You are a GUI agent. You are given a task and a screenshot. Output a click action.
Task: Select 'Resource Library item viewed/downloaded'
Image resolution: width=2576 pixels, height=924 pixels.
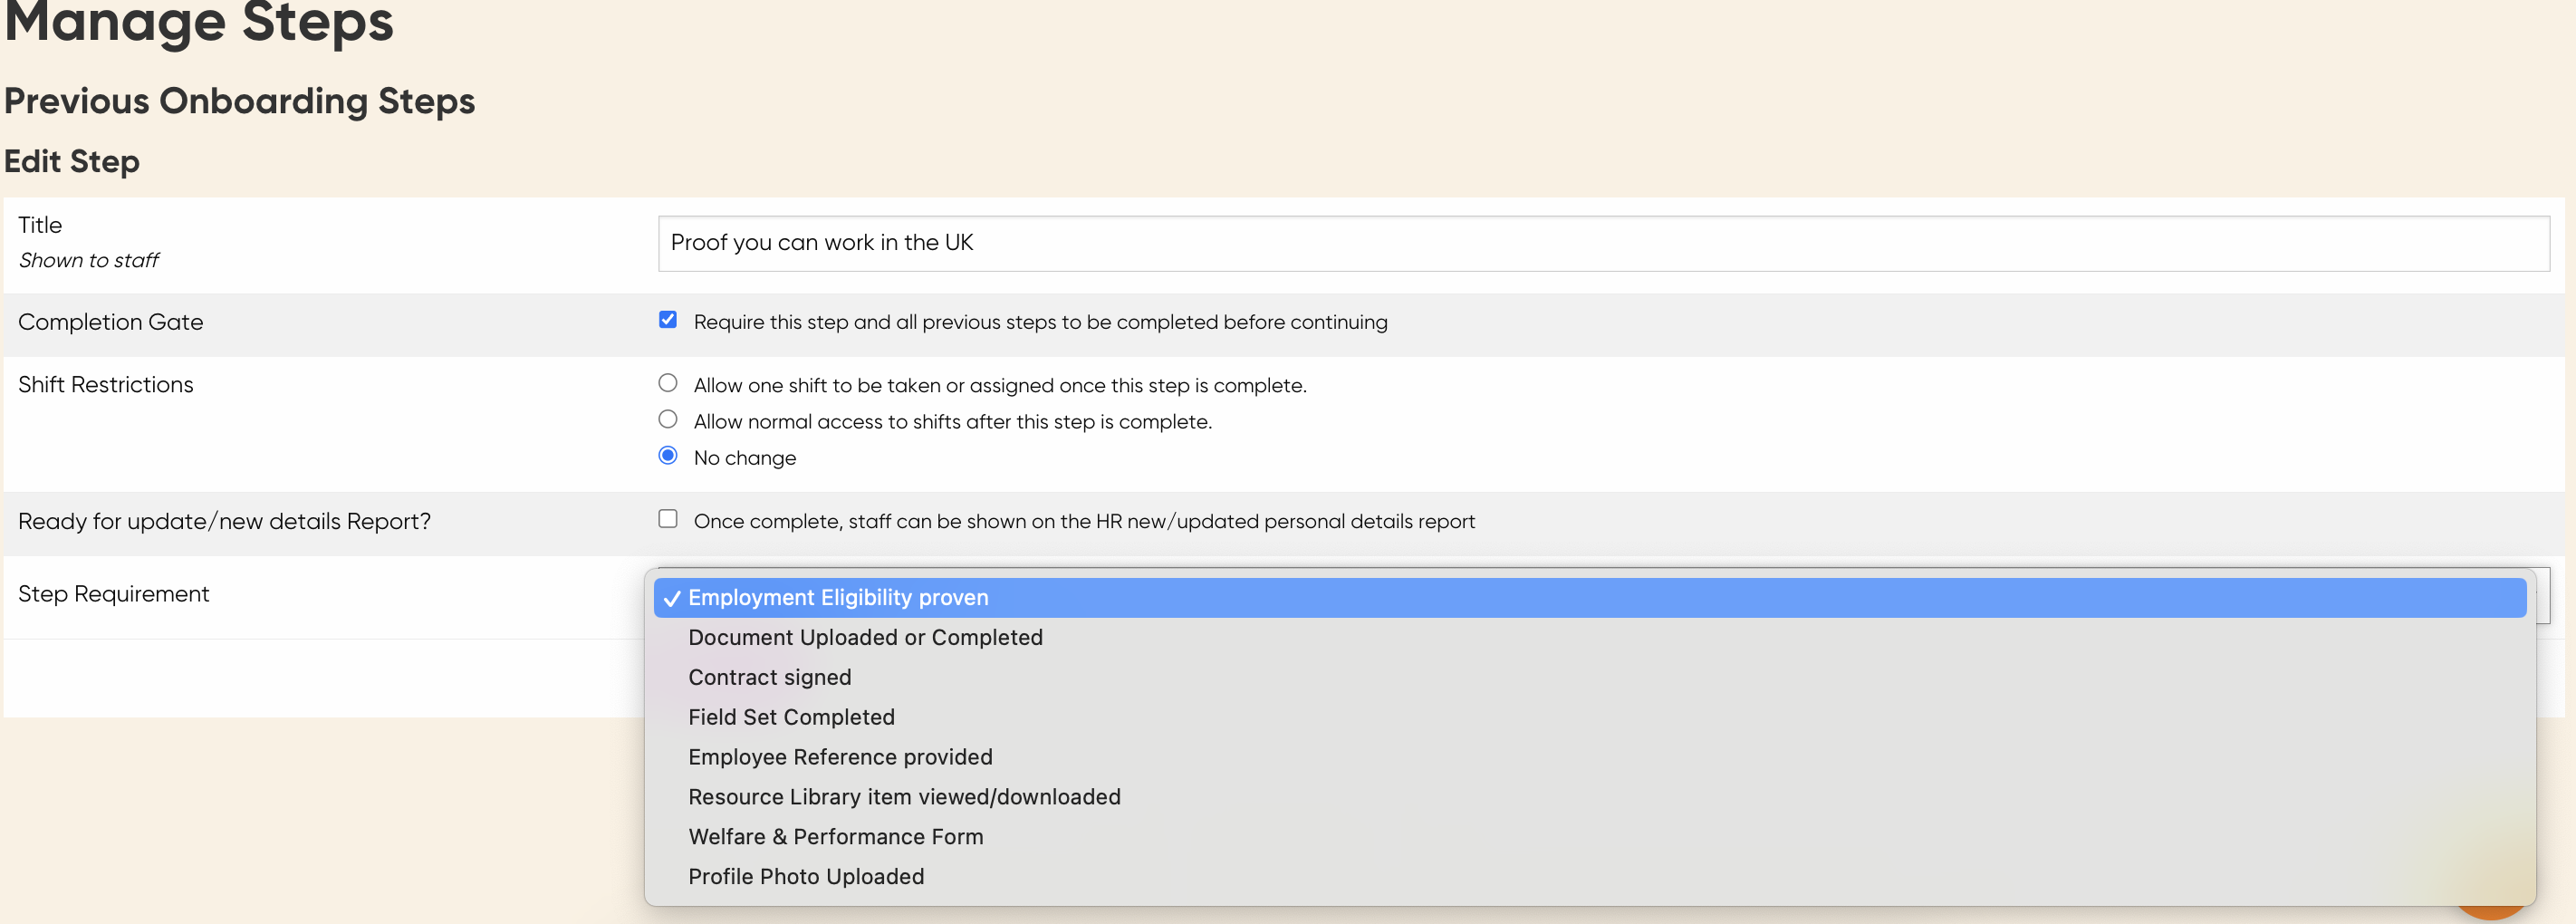coord(1590,797)
